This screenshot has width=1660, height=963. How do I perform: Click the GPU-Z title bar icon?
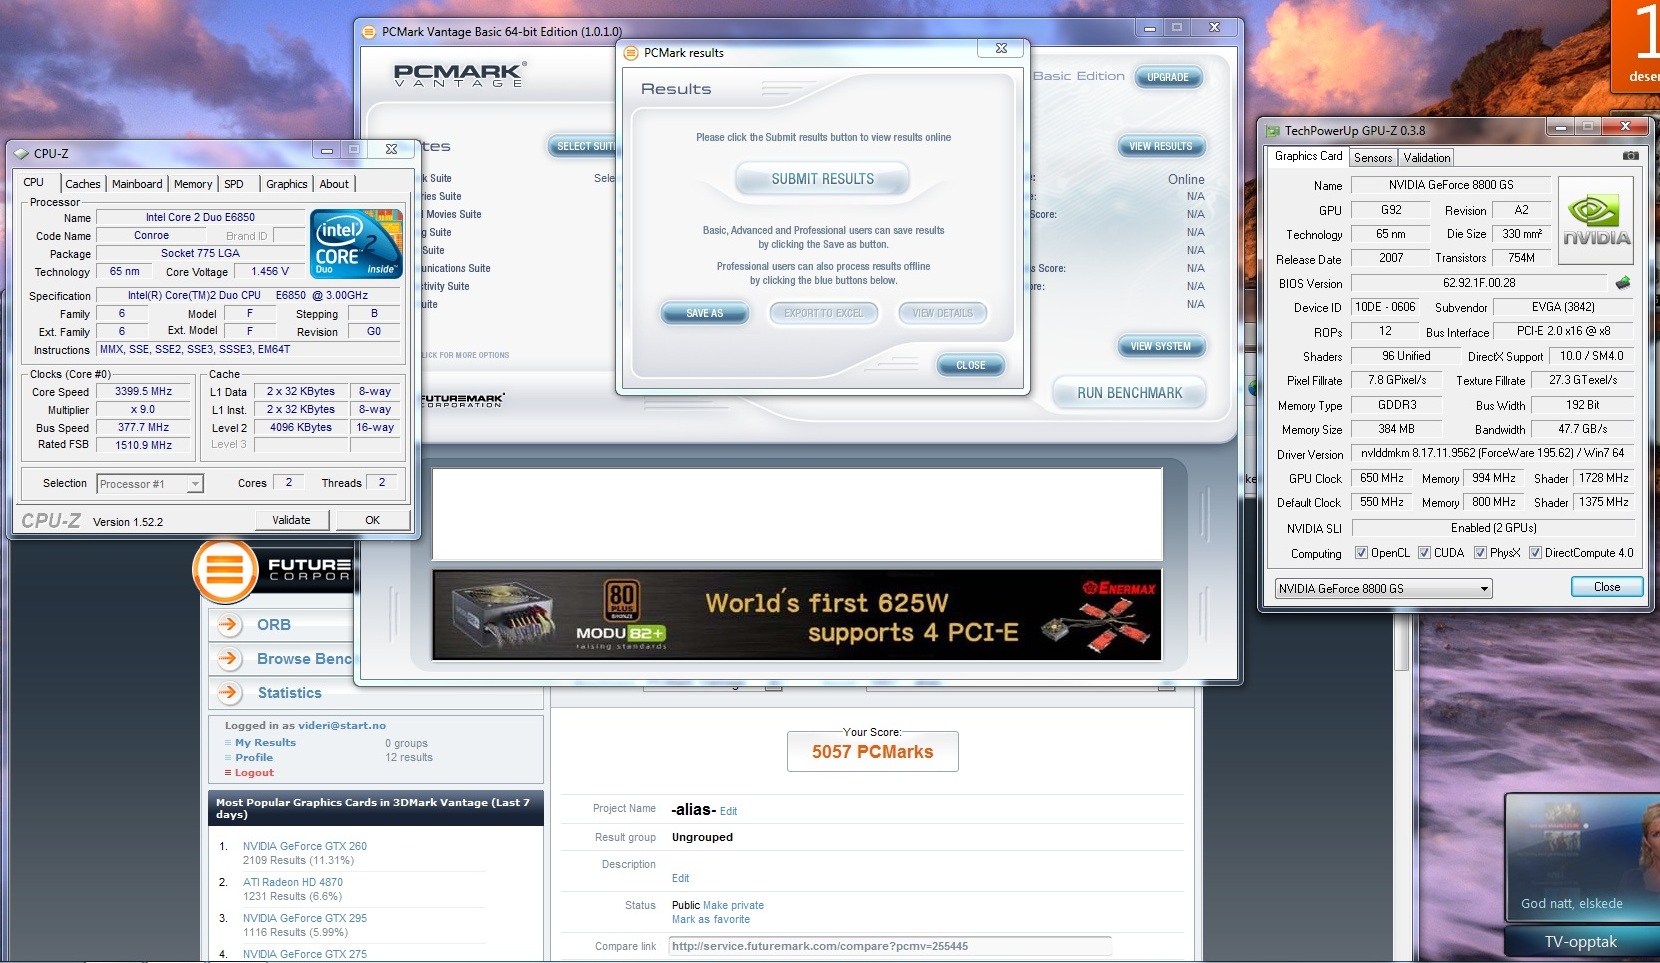pyautogui.click(x=1273, y=130)
